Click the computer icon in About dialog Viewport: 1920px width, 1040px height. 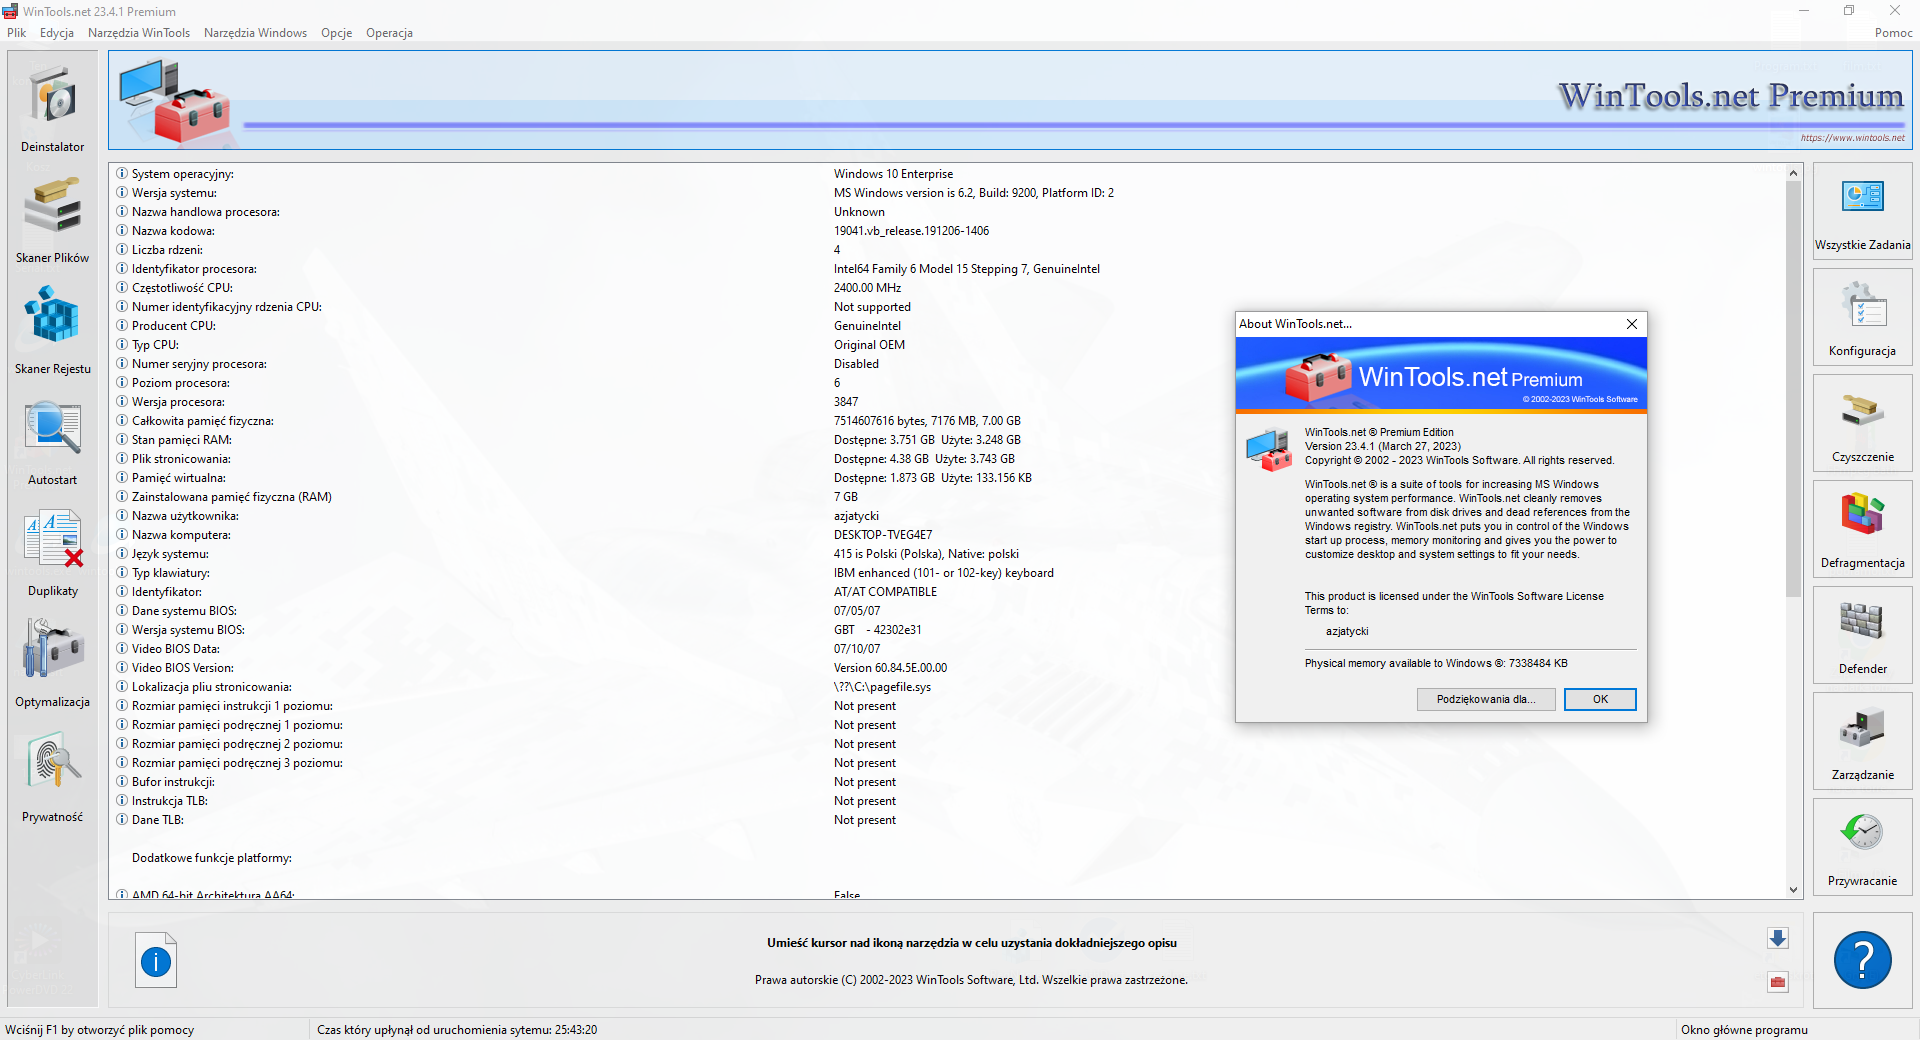pos(1269,450)
